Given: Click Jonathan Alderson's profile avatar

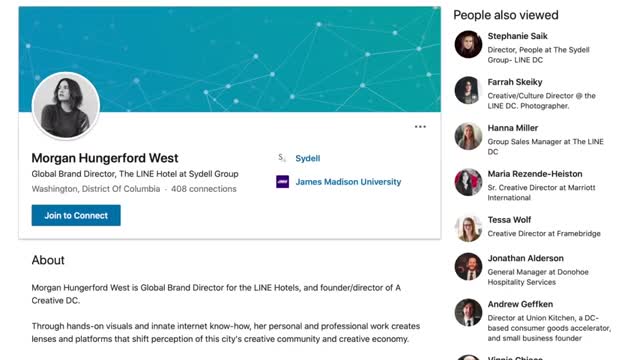Looking at the screenshot, I should pyautogui.click(x=468, y=267).
